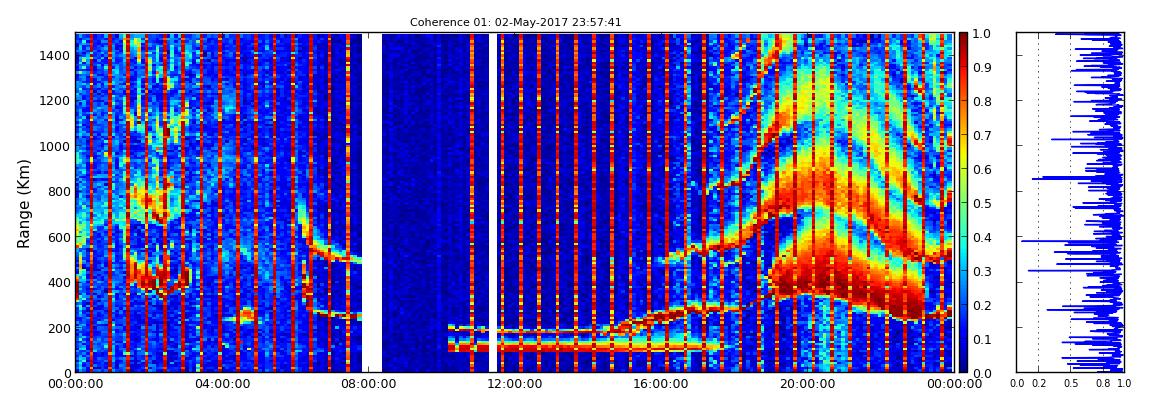The height and width of the screenshot is (407, 1150).
Task: Click the 12:00:00 time axis label
Action: pyautogui.click(x=513, y=383)
